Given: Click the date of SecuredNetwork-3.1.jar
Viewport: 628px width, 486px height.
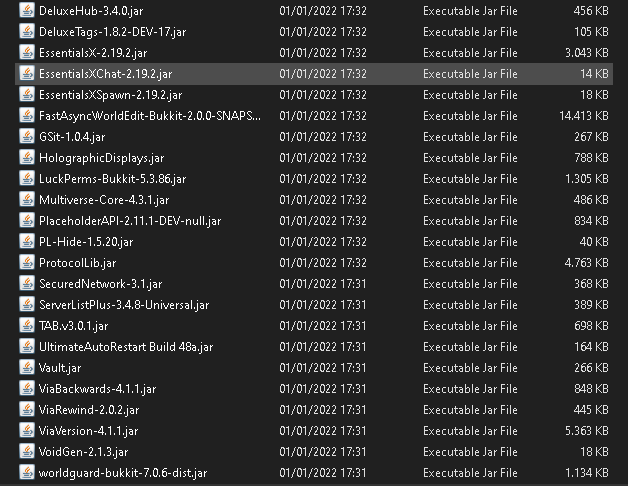Looking at the screenshot, I should pyautogui.click(x=322, y=284).
